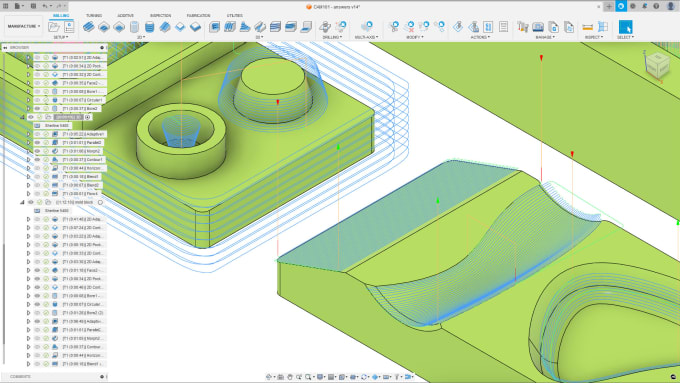
Task: Click the Setup Sheet icon in Actions
Action: point(503,27)
